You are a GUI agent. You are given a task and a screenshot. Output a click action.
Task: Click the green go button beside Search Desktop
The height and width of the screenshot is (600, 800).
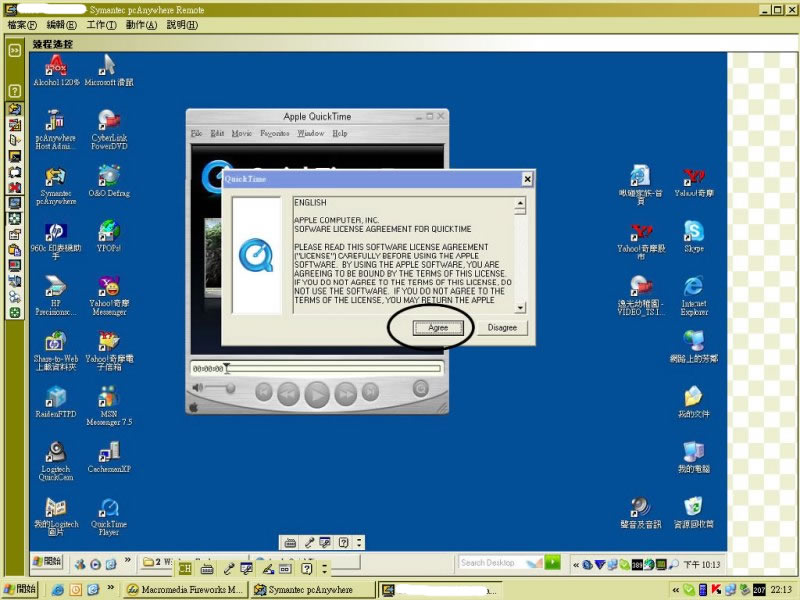552,562
